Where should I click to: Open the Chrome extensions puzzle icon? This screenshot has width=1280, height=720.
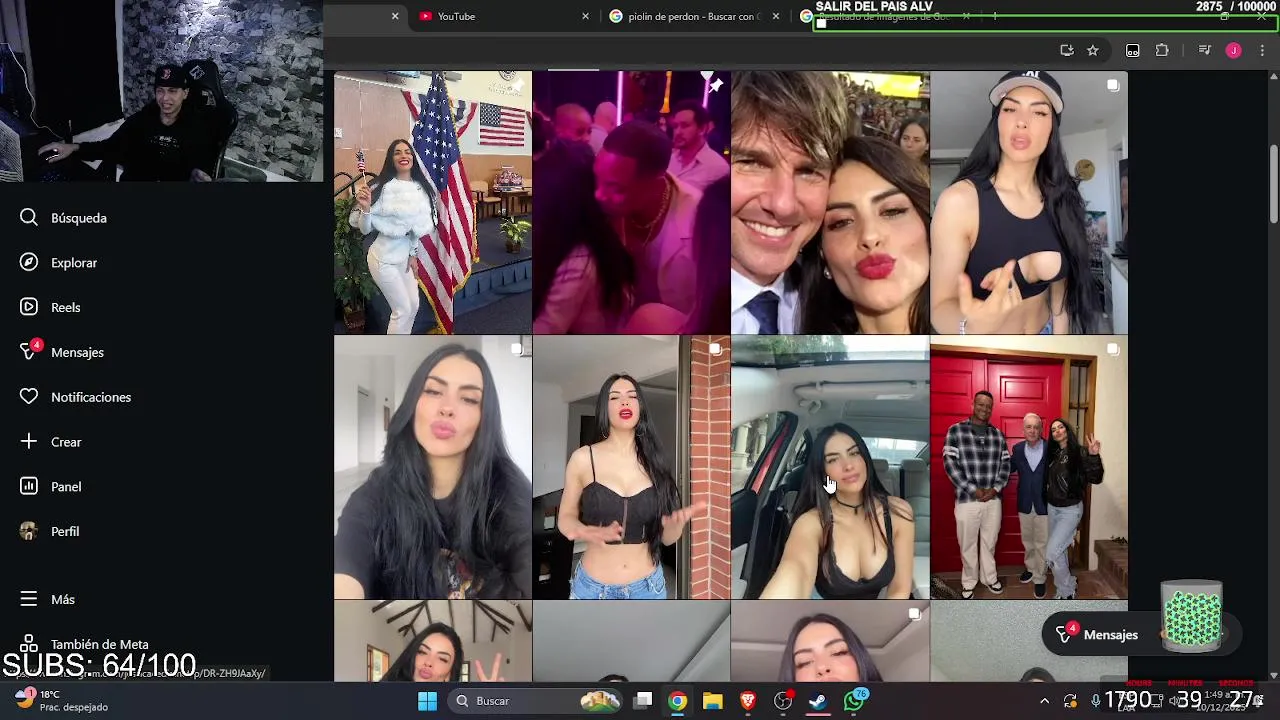(1162, 50)
